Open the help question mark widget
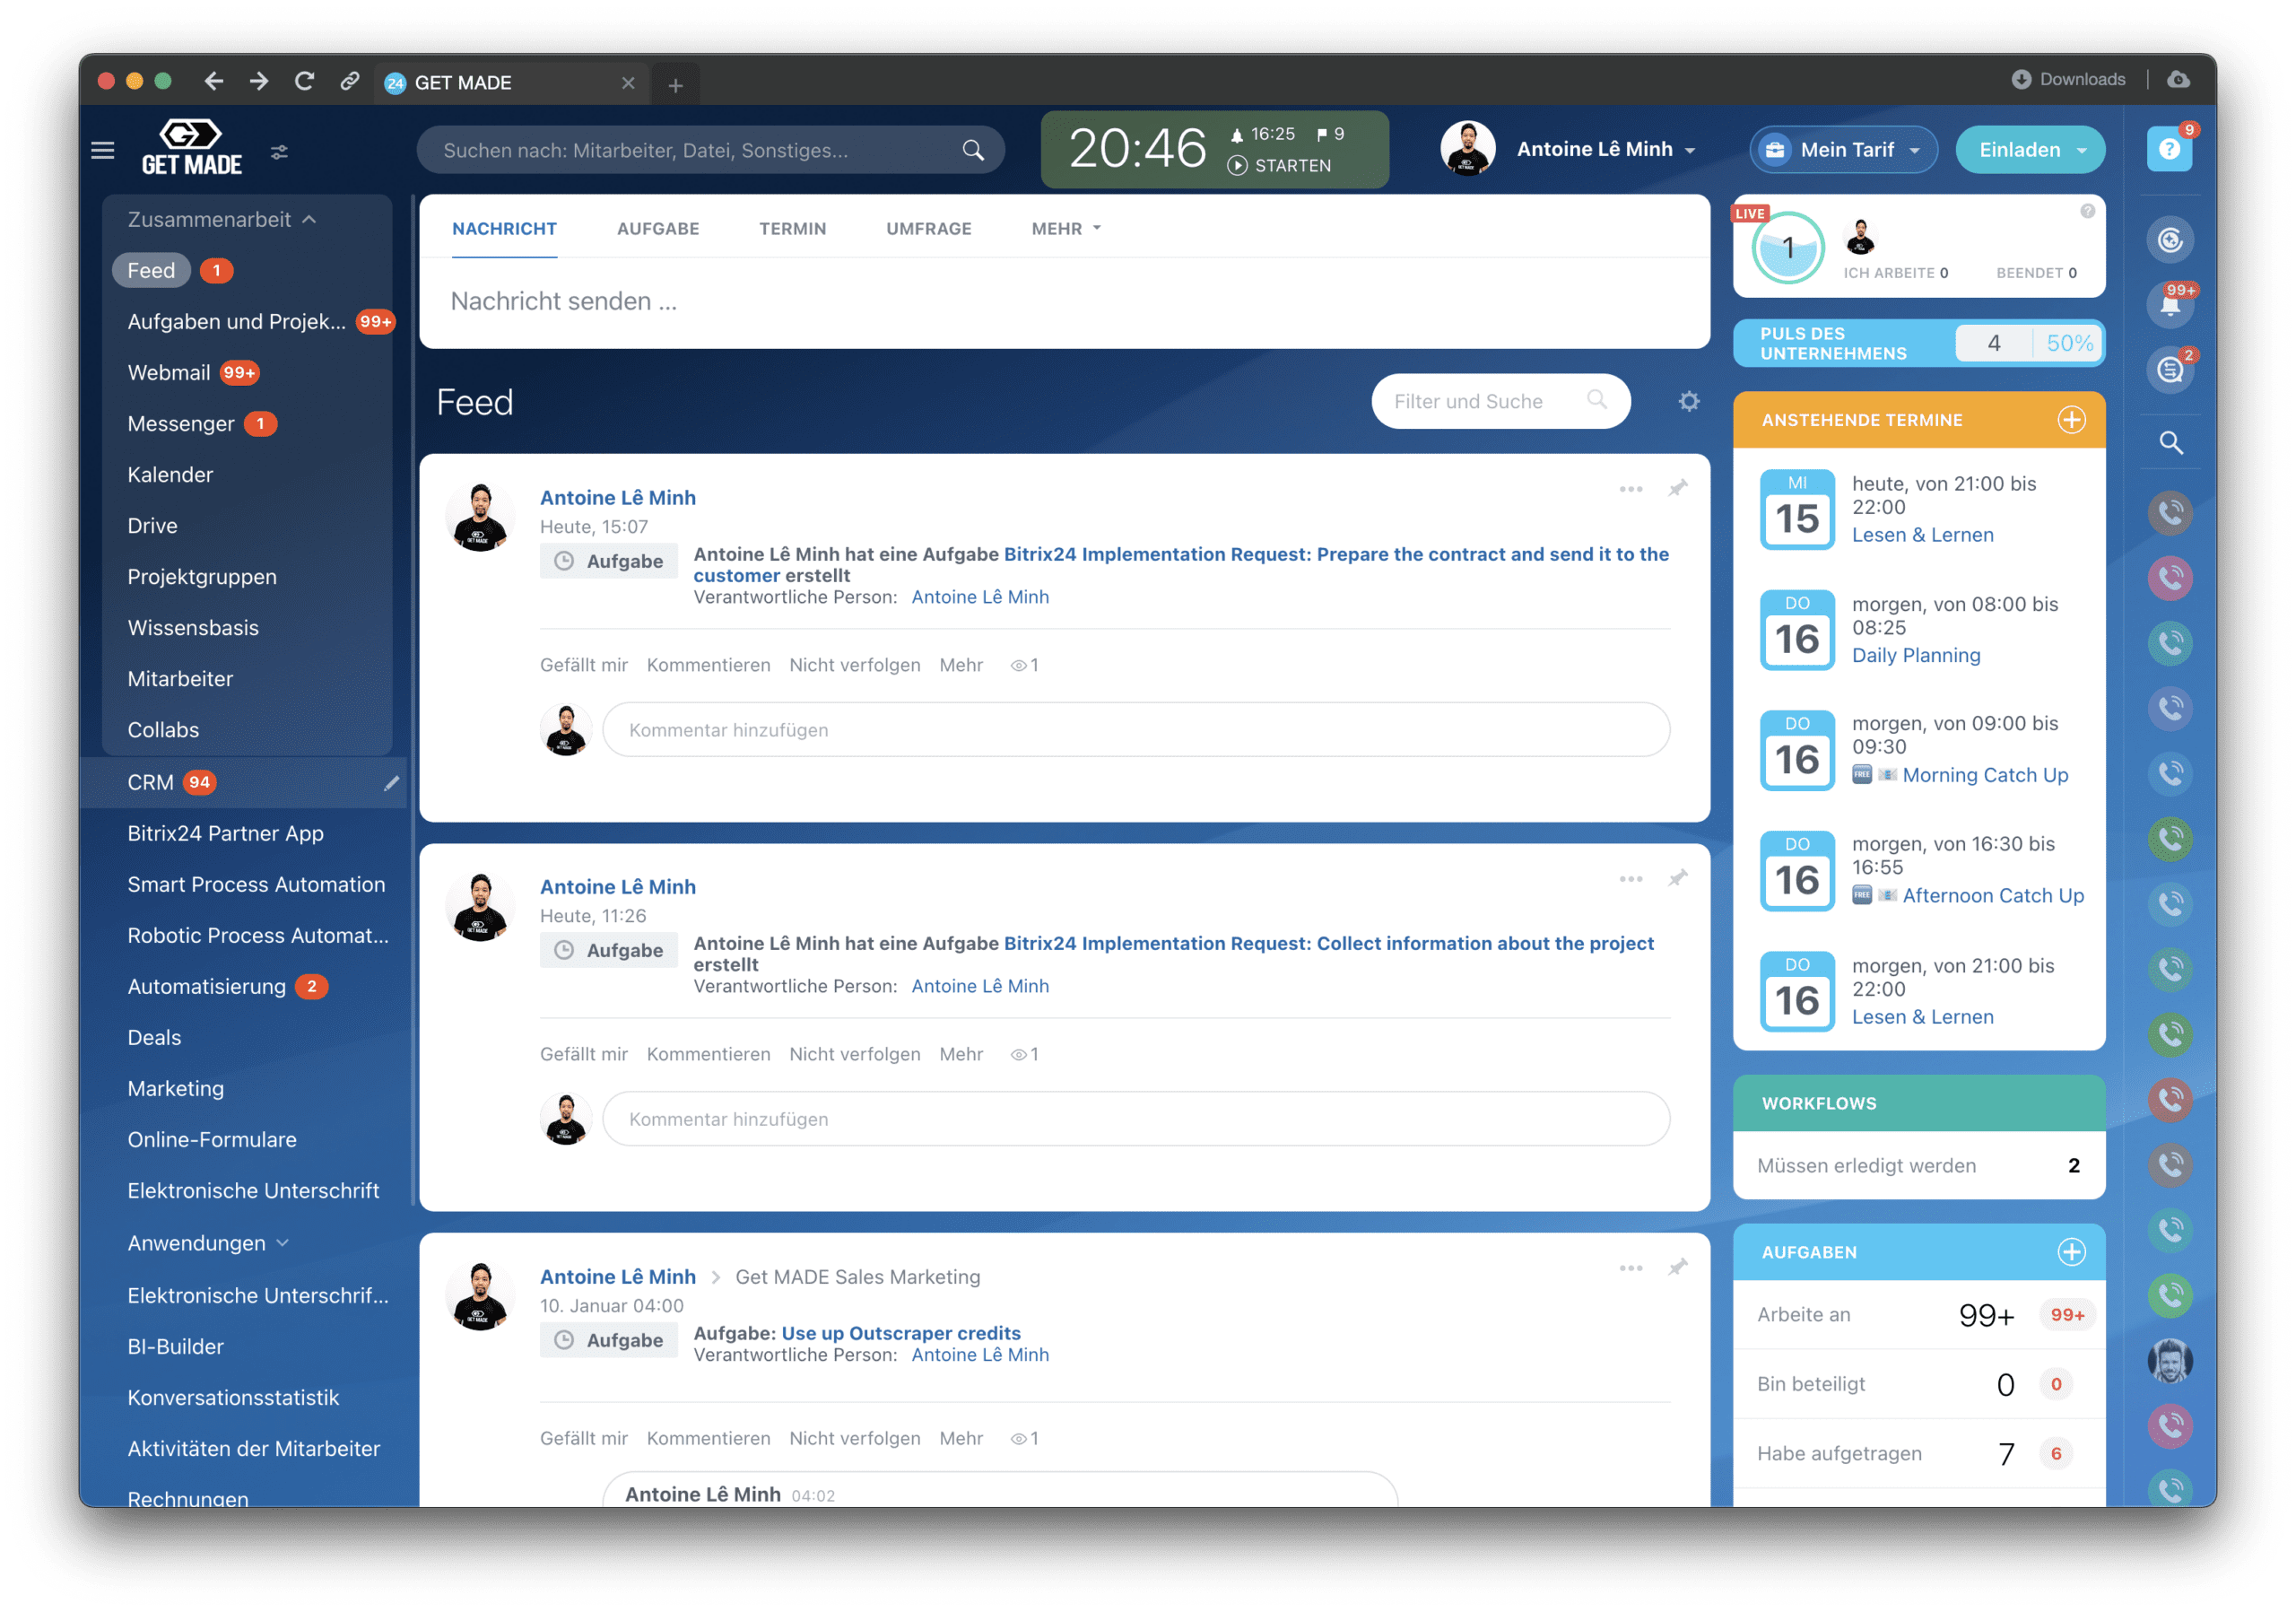2296x1612 pixels. pyautogui.click(x=2169, y=150)
